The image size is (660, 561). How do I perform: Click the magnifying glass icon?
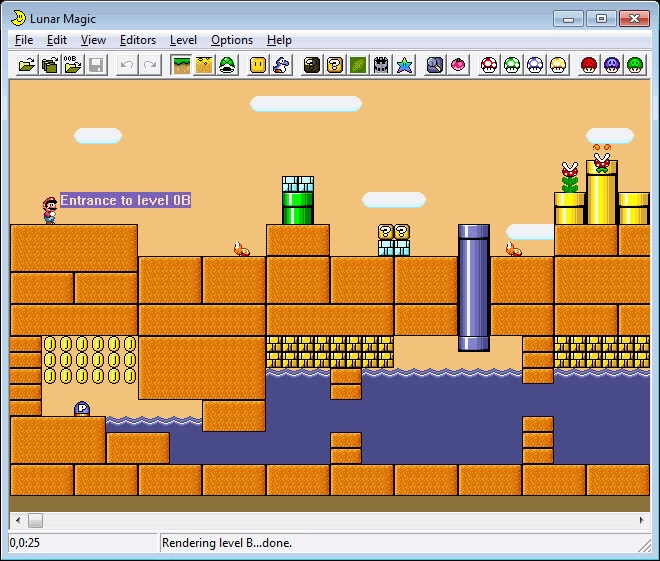click(435, 65)
